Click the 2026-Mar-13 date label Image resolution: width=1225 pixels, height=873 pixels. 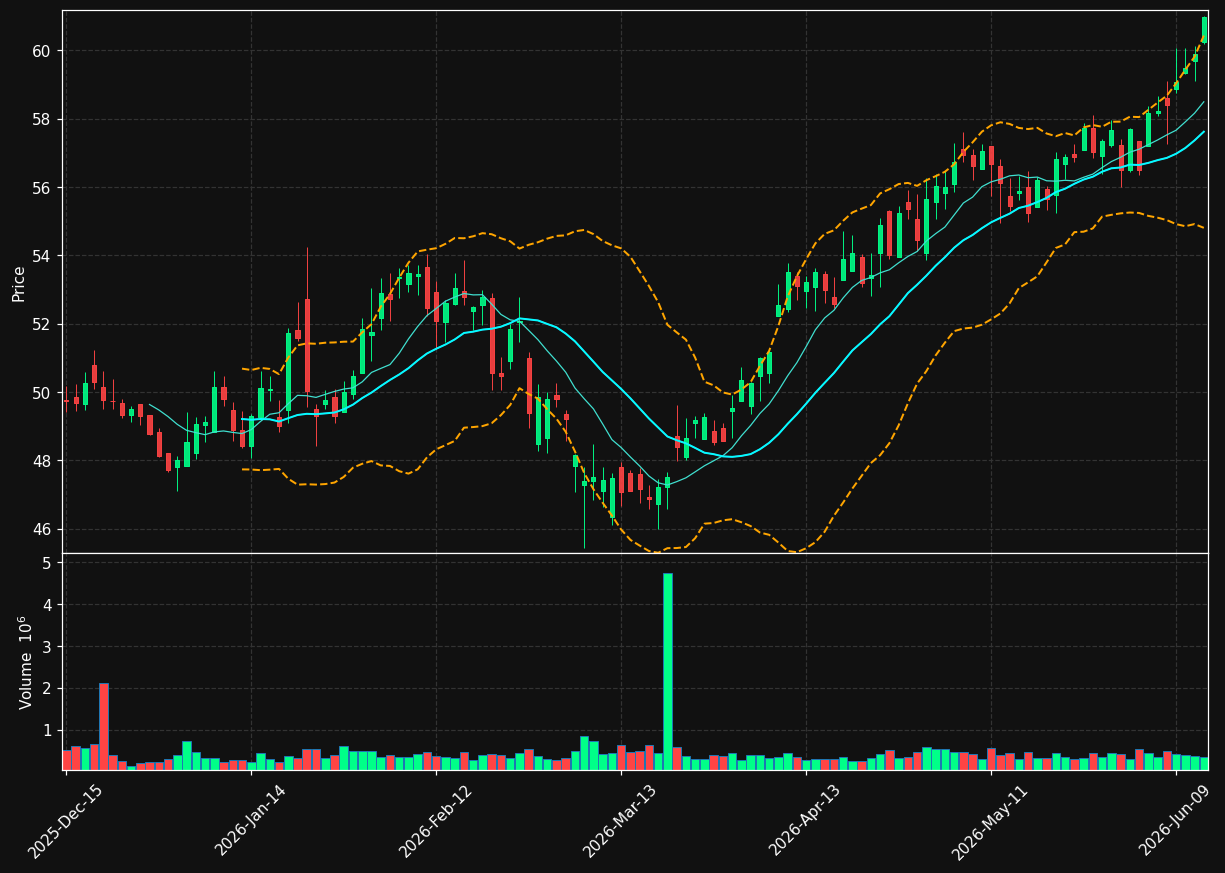[620, 822]
